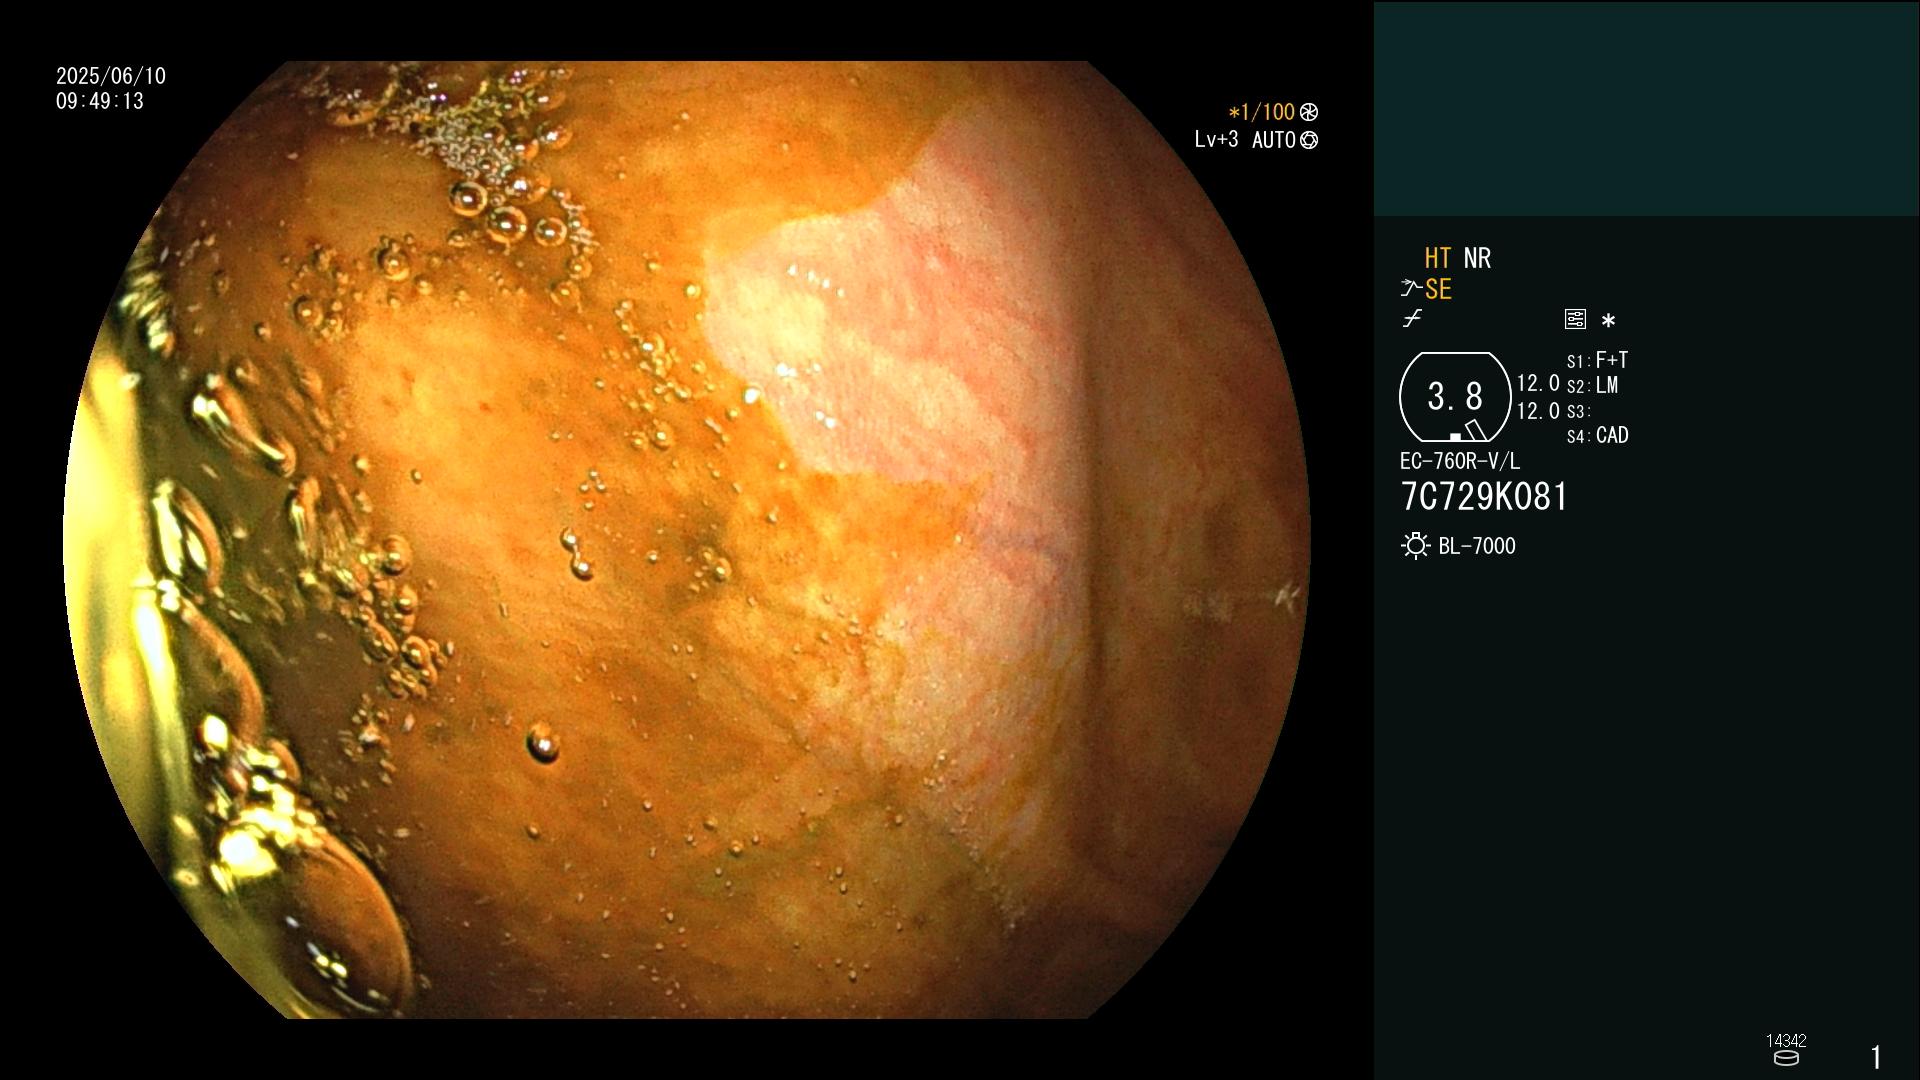Image resolution: width=1920 pixels, height=1080 pixels.
Task: Click the S1: F+T switch assignment
Action: point(1598,360)
